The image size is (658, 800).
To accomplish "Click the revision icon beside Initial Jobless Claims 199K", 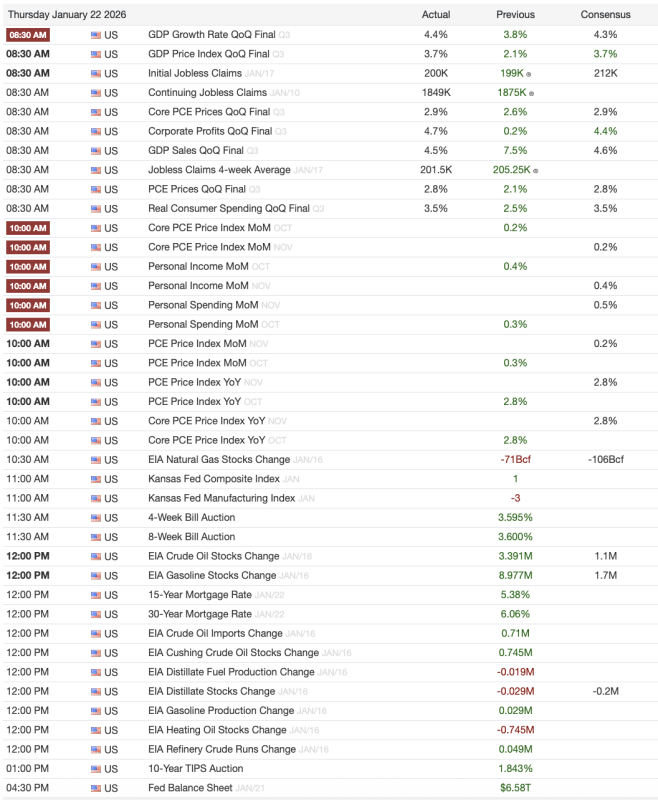I will coord(529,74).
